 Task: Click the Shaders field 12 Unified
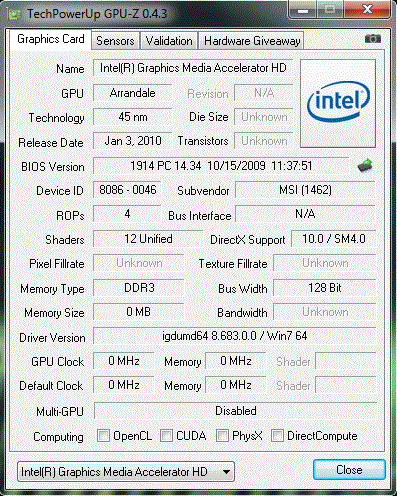pyautogui.click(x=148, y=239)
